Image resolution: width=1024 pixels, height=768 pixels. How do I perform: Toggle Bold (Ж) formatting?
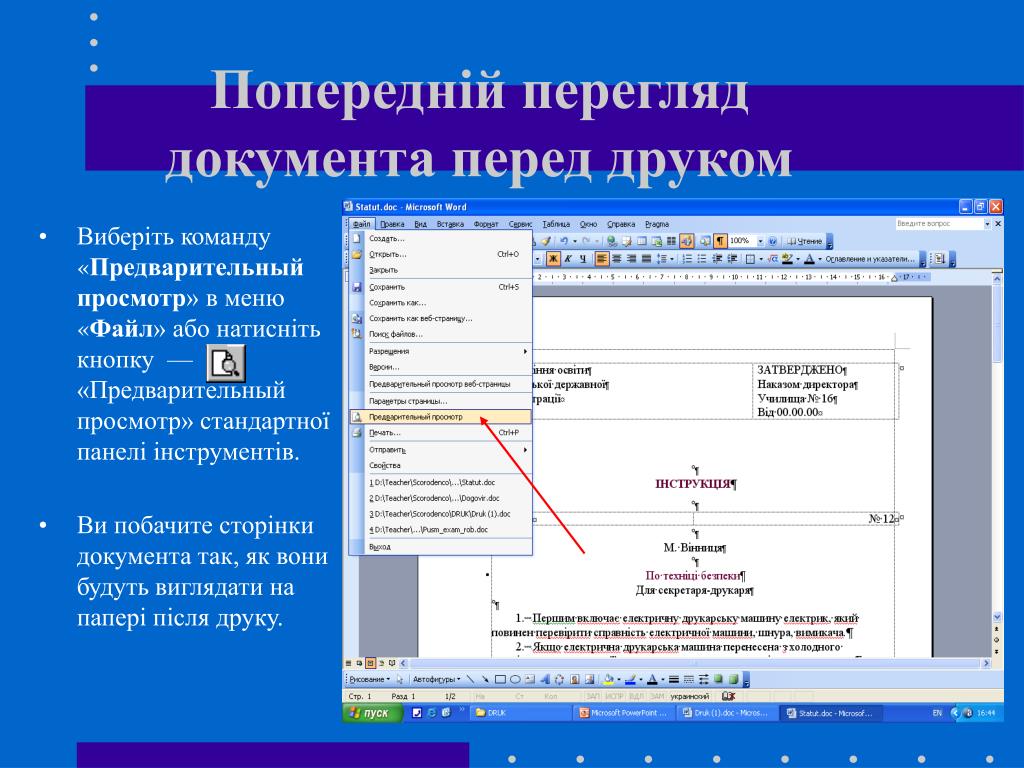(x=553, y=259)
